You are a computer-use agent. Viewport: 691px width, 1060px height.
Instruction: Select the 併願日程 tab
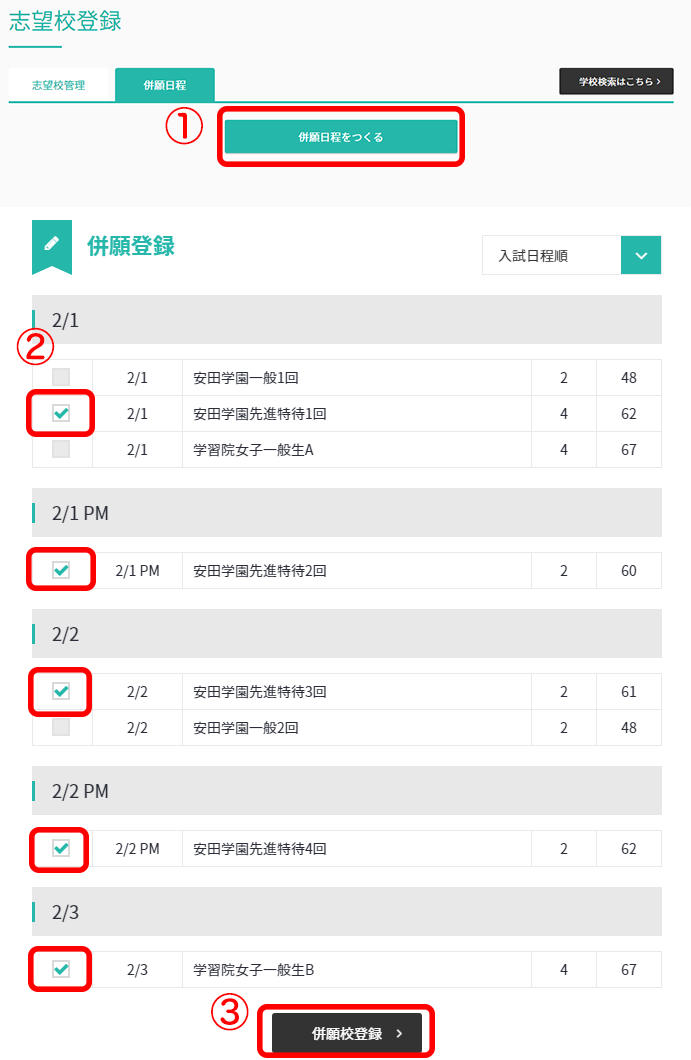[x=164, y=85]
